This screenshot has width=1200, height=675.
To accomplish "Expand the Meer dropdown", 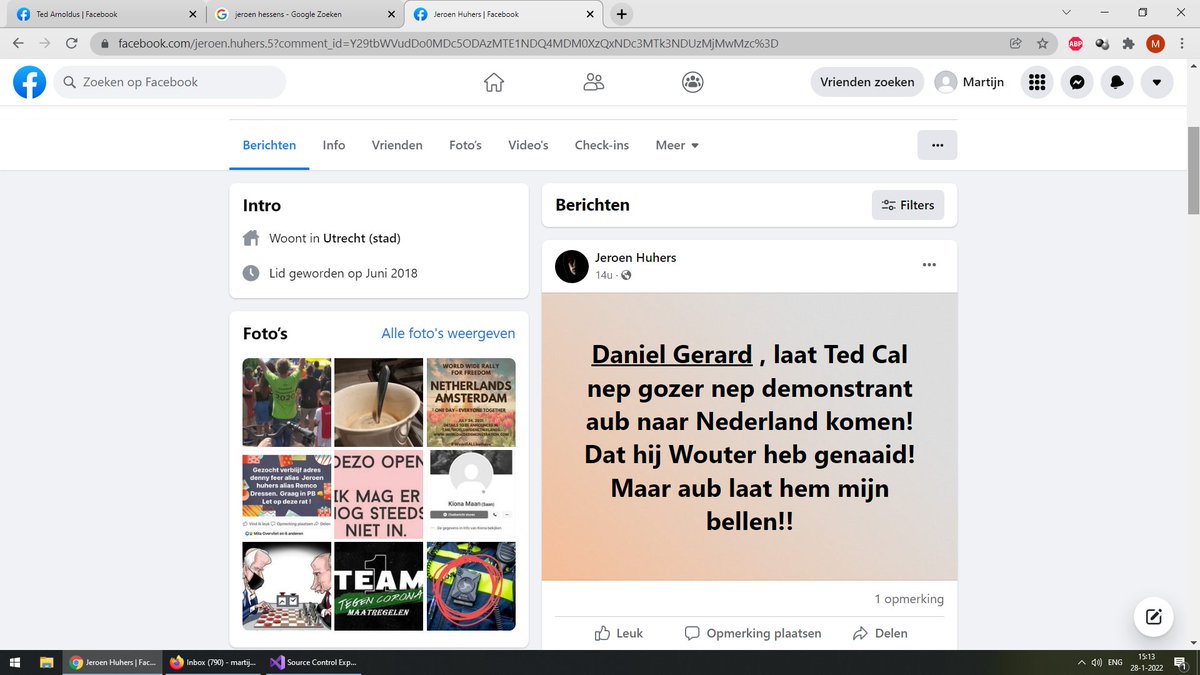I will (x=677, y=145).
